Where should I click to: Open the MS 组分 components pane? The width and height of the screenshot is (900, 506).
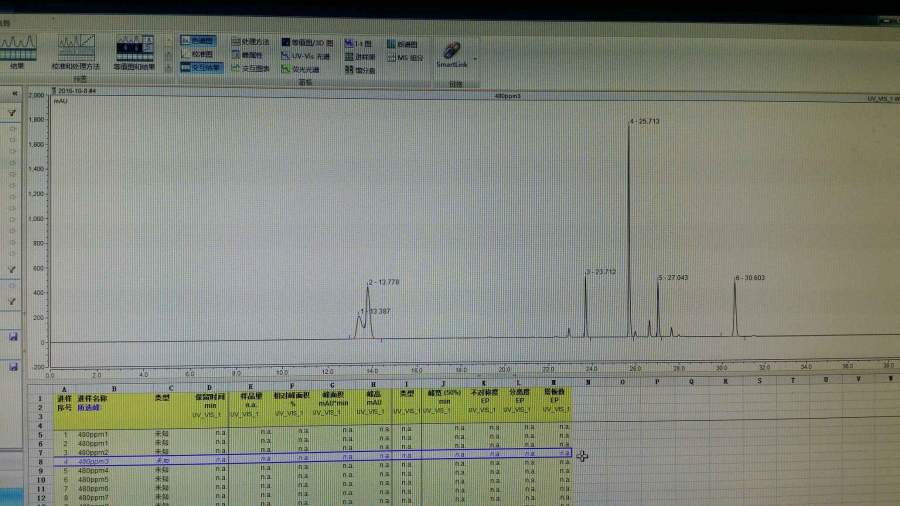(x=405, y=58)
